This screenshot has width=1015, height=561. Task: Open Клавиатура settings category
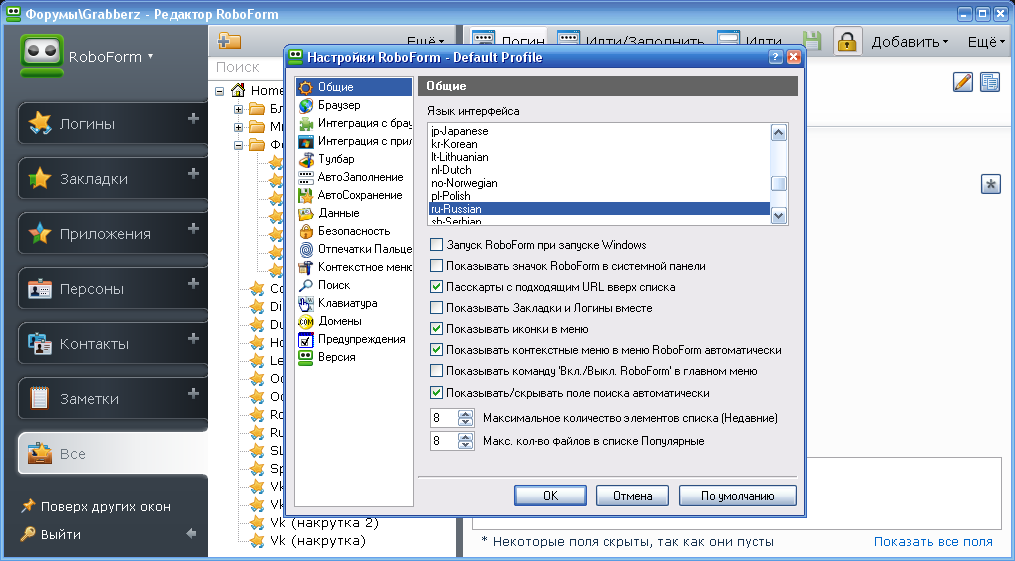point(353,303)
